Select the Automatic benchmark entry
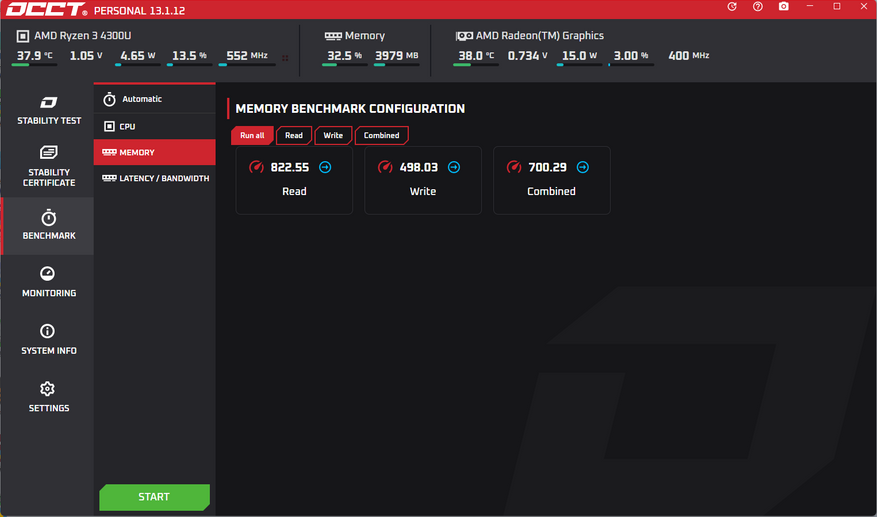The width and height of the screenshot is (877, 517). click(x=154, y=99)
